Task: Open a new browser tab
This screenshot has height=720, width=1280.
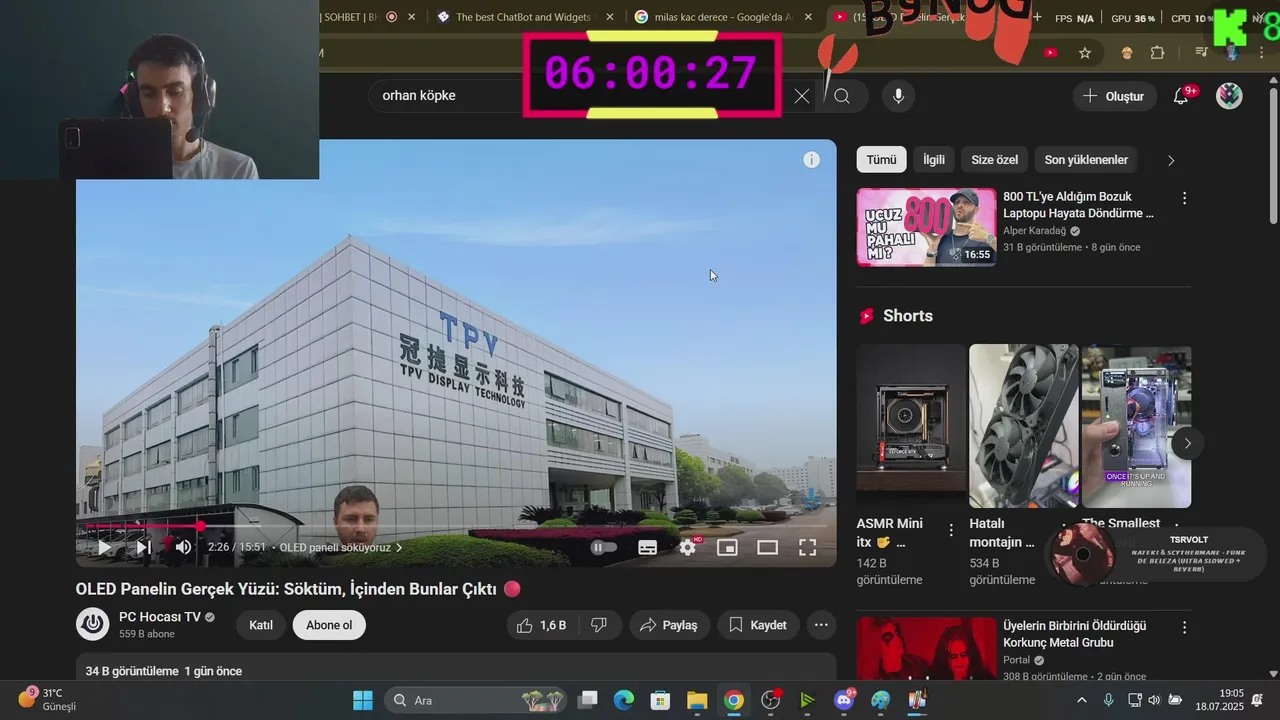Action: (1037, 17)
